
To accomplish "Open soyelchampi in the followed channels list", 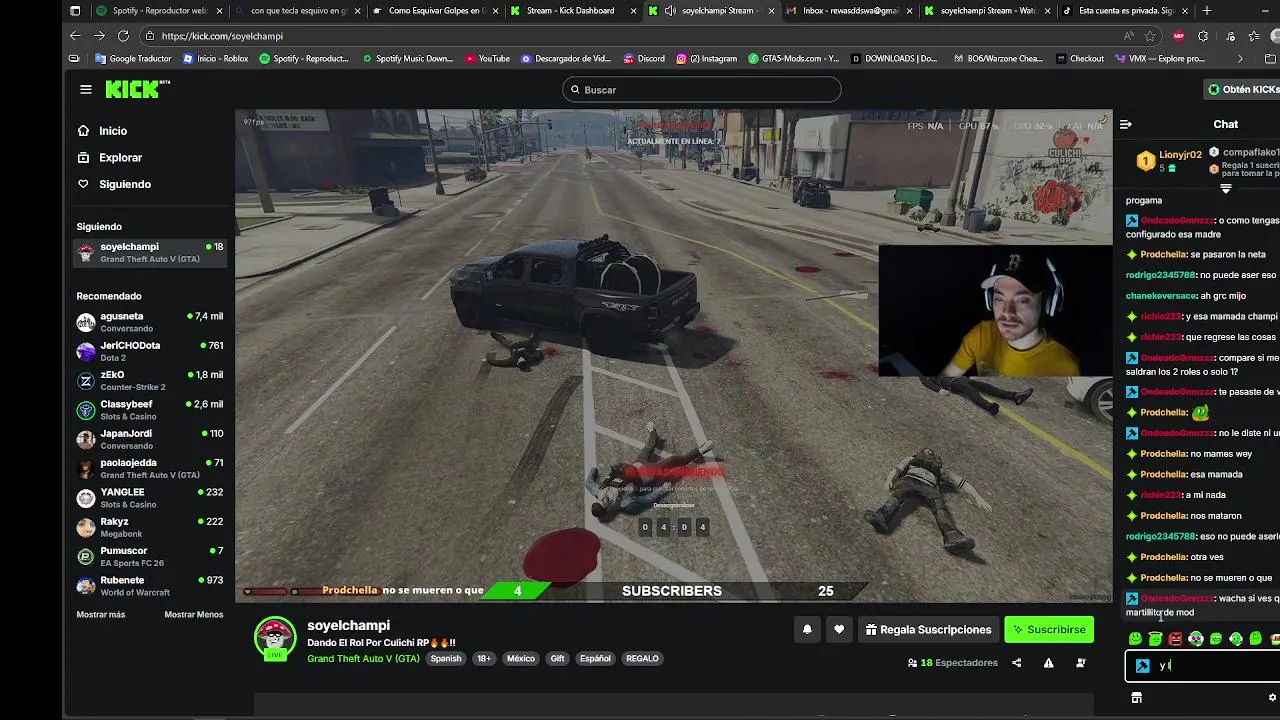I will coord(150,252).
